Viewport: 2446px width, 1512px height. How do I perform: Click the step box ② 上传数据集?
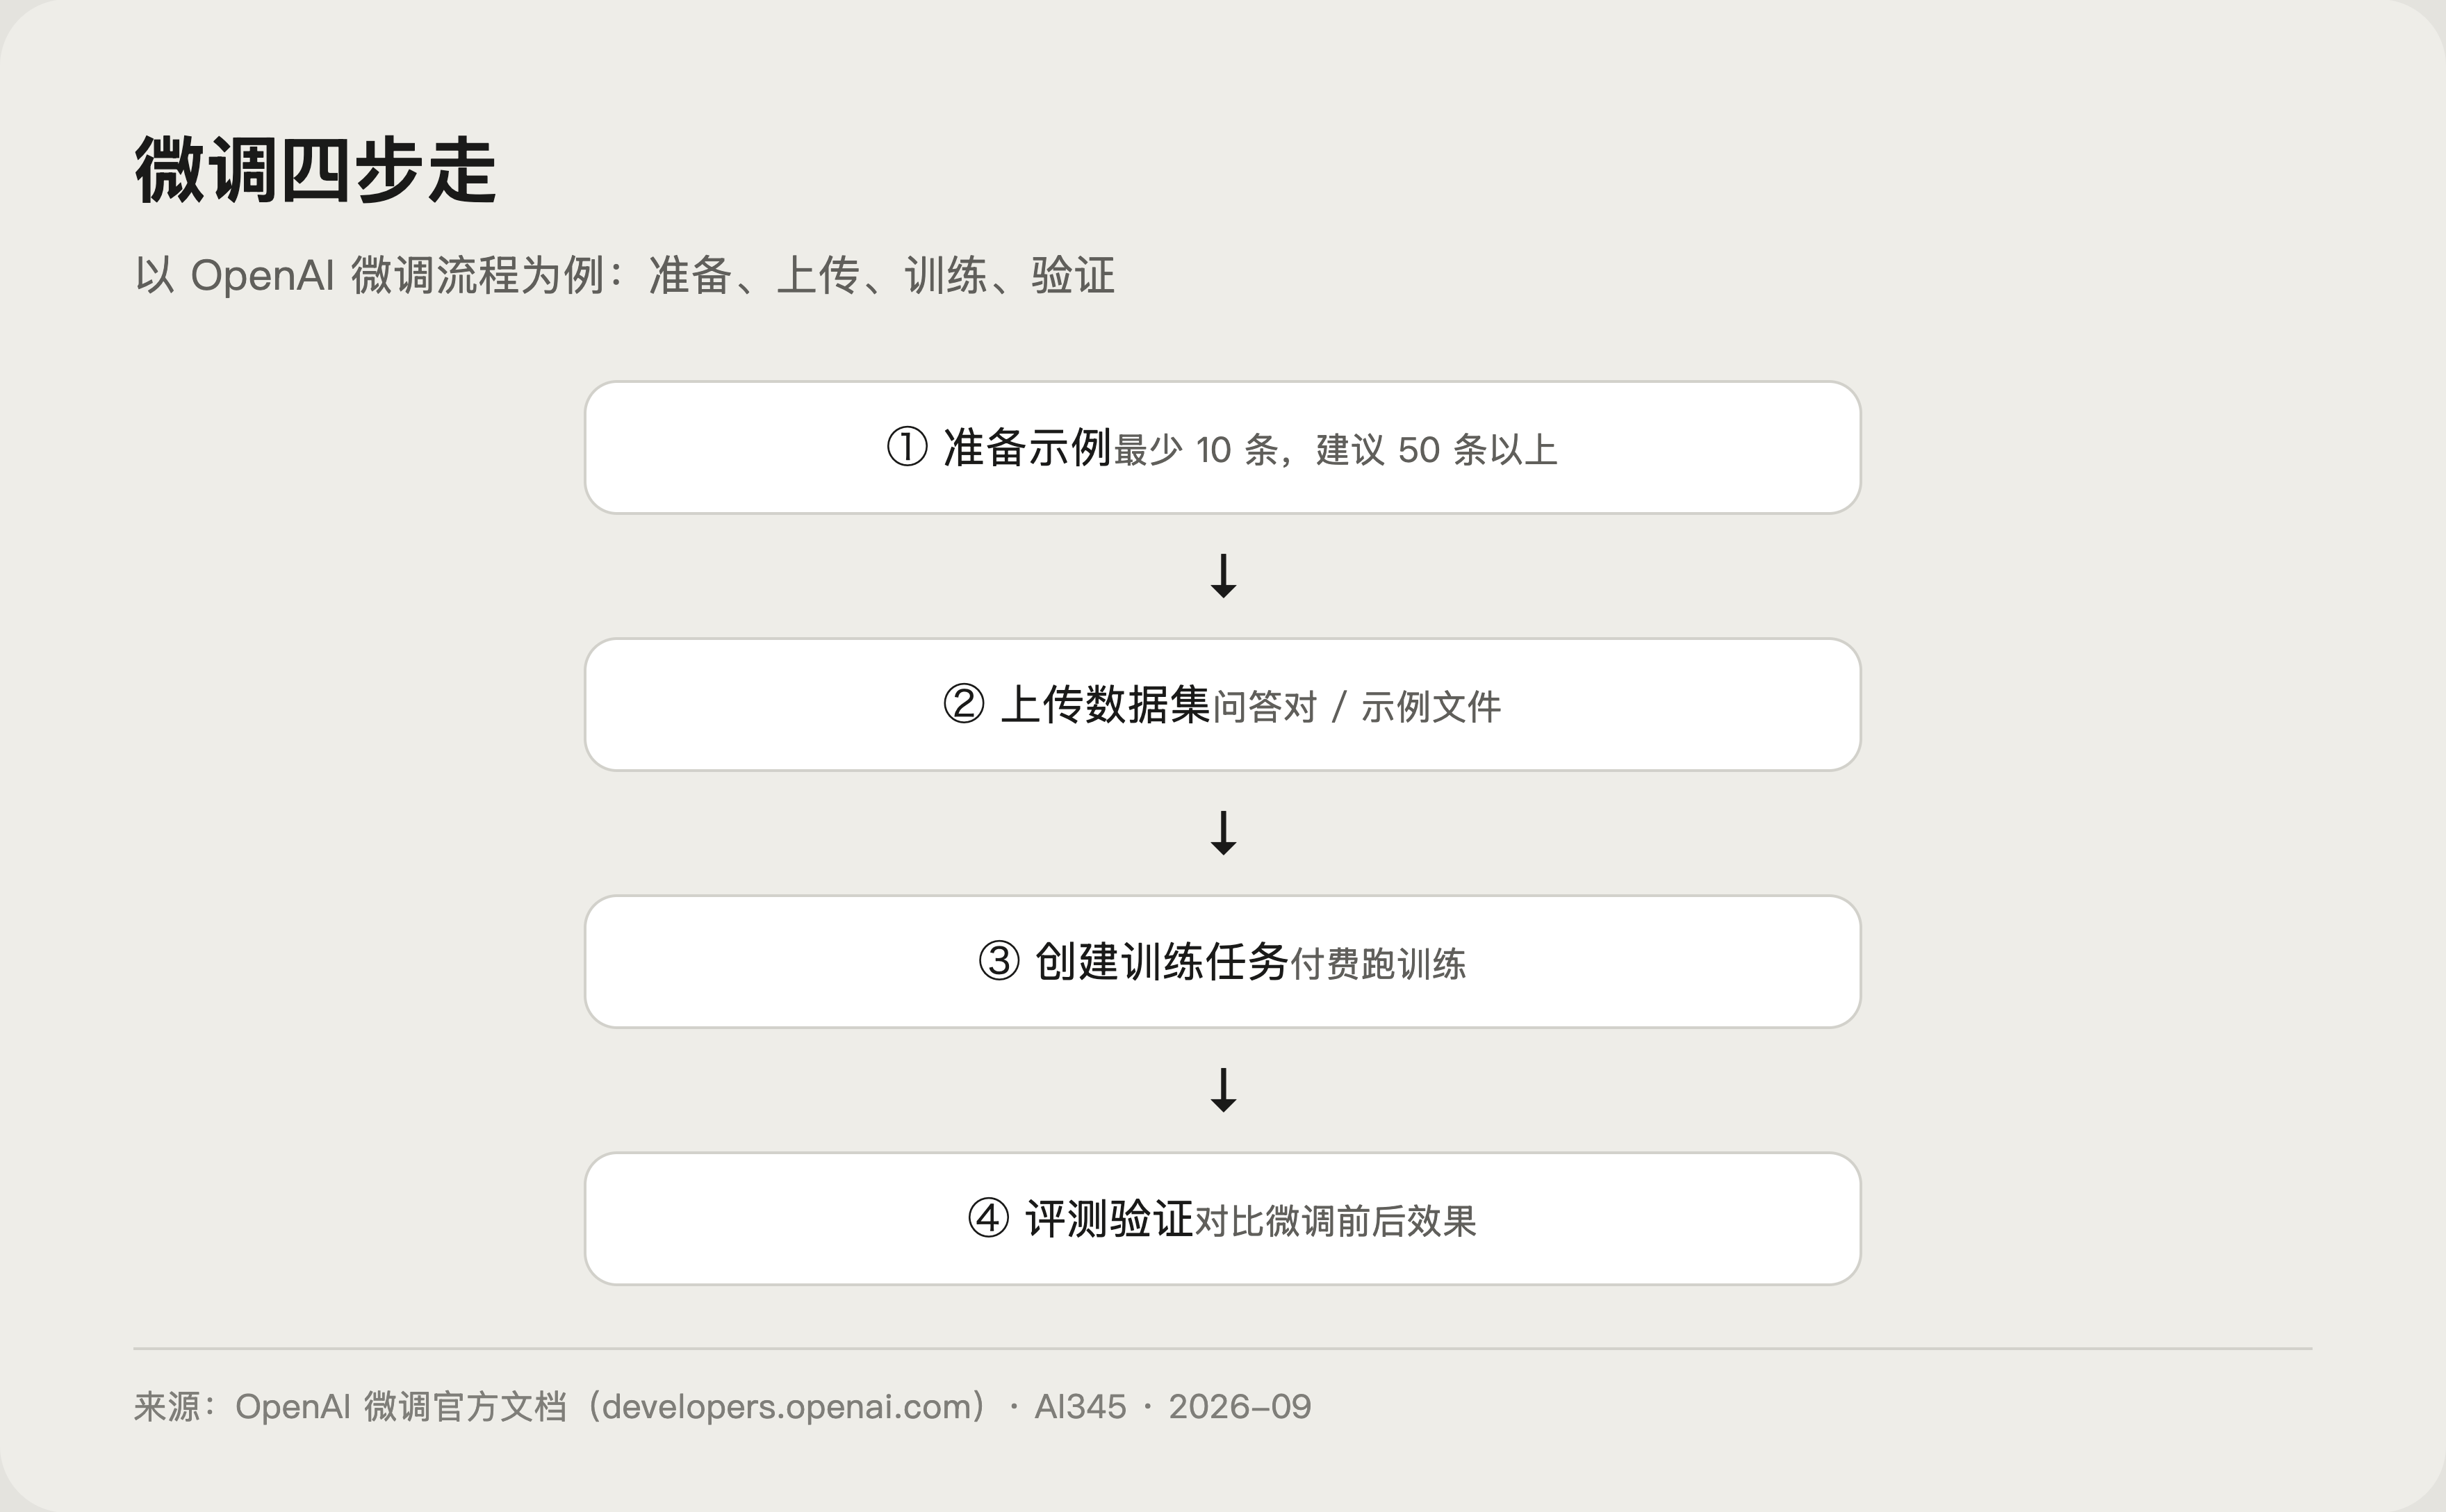pos(1222,704)
